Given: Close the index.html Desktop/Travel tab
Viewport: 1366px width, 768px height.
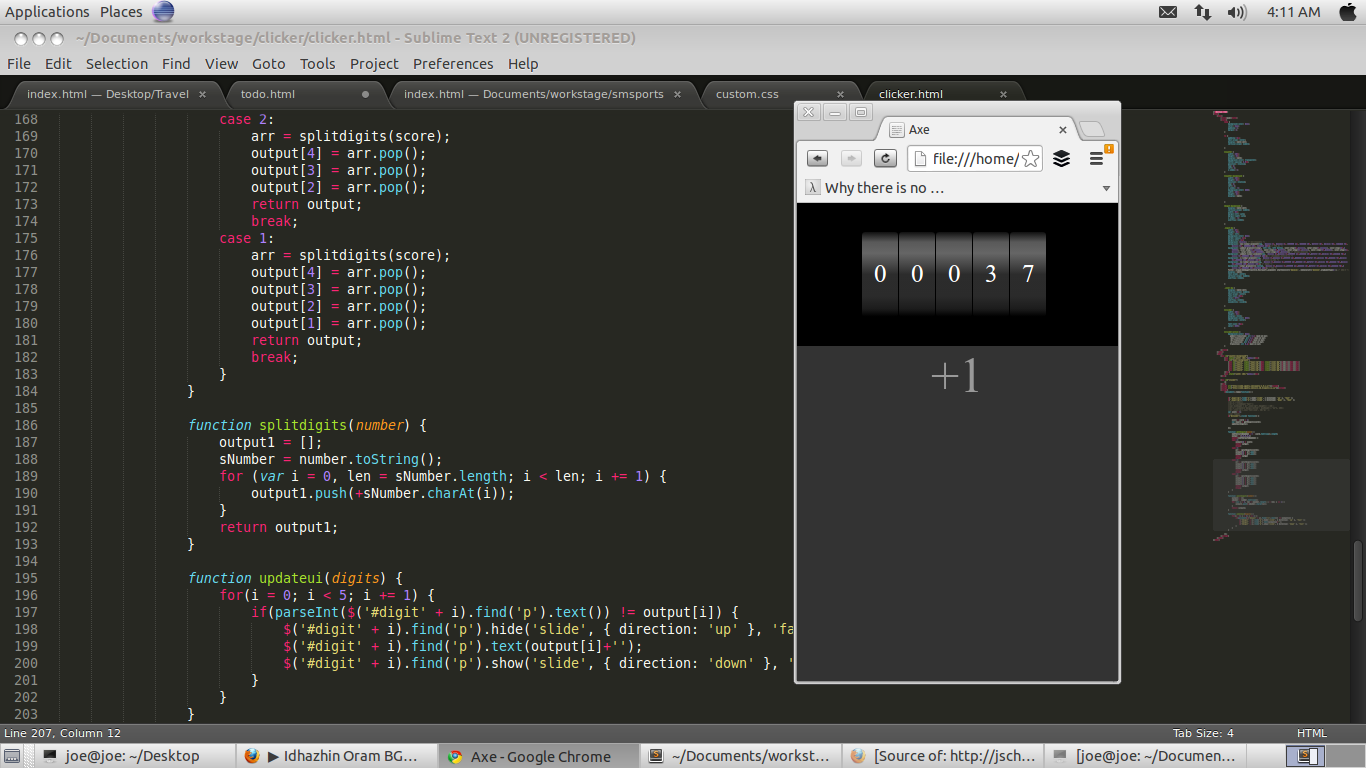Looking at the screenshot, I should coord(202,94).
